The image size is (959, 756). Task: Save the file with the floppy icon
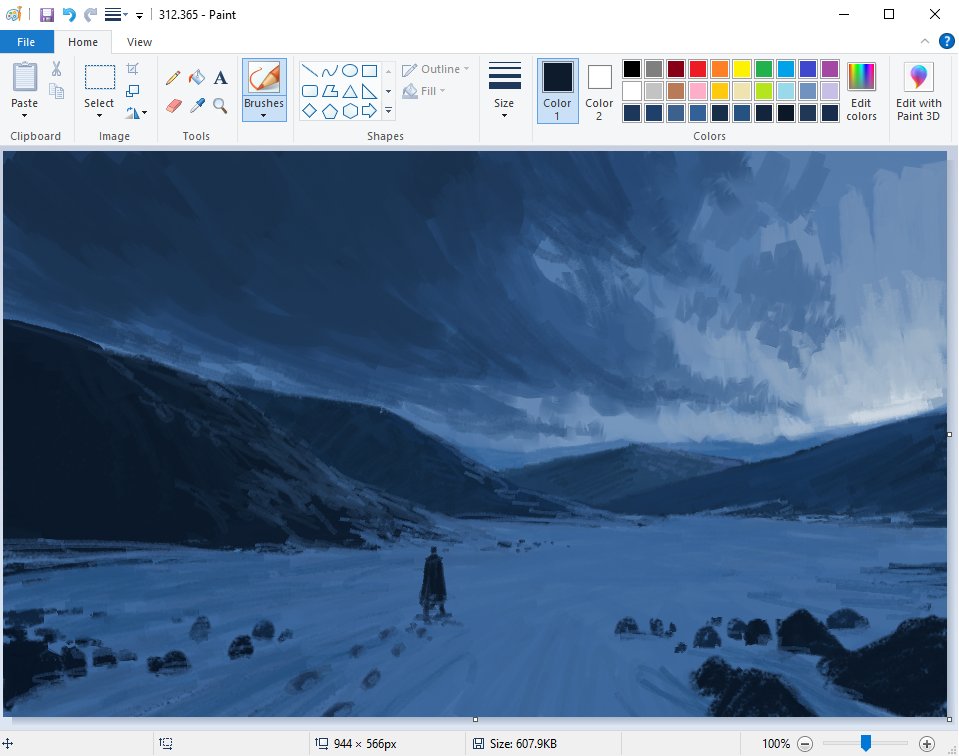tap(47, 15)
